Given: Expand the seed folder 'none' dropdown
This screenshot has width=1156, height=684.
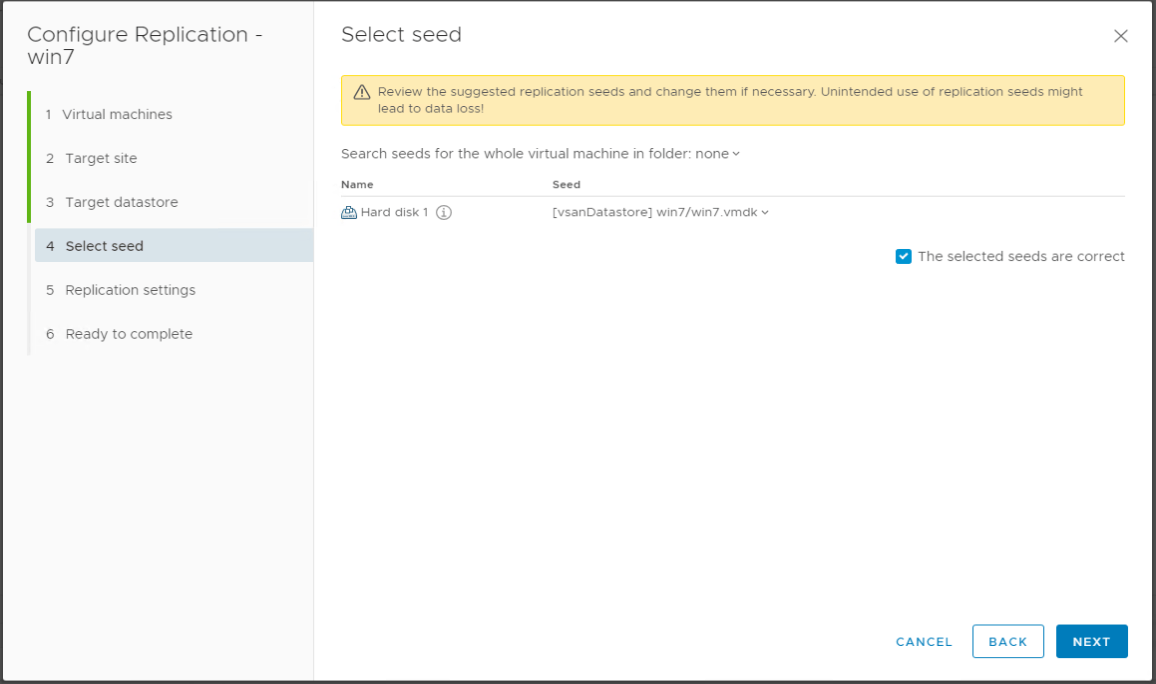Looking at the screenshot, I should (717, 154).
